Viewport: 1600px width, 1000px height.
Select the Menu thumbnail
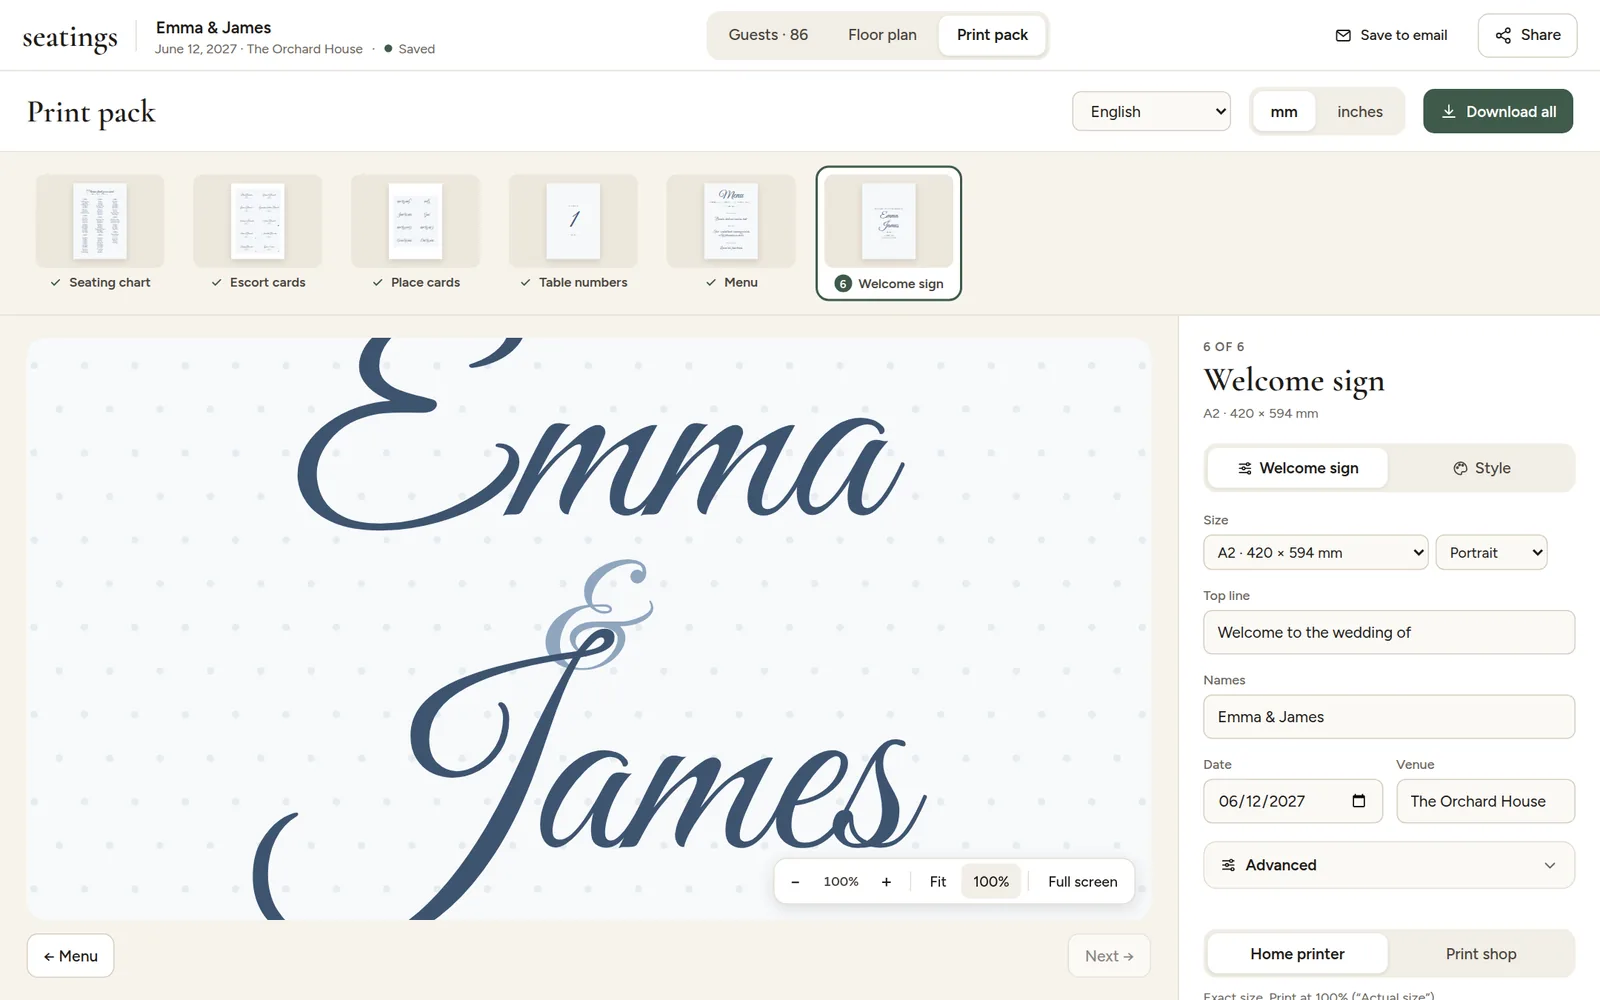731,233
